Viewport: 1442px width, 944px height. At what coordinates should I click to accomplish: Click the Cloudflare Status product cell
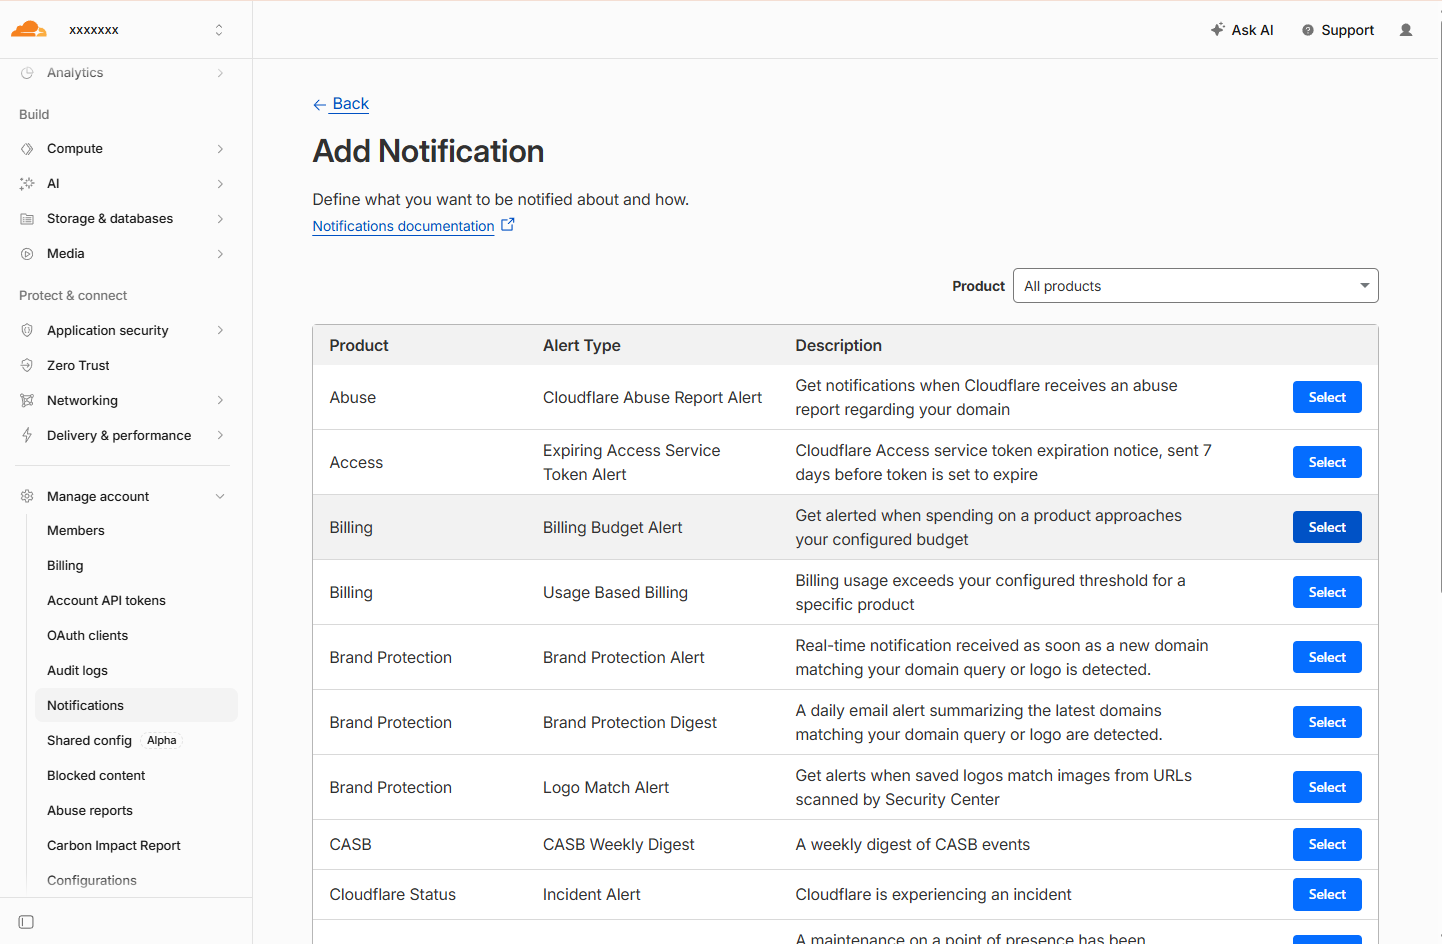tap(392, 894)
